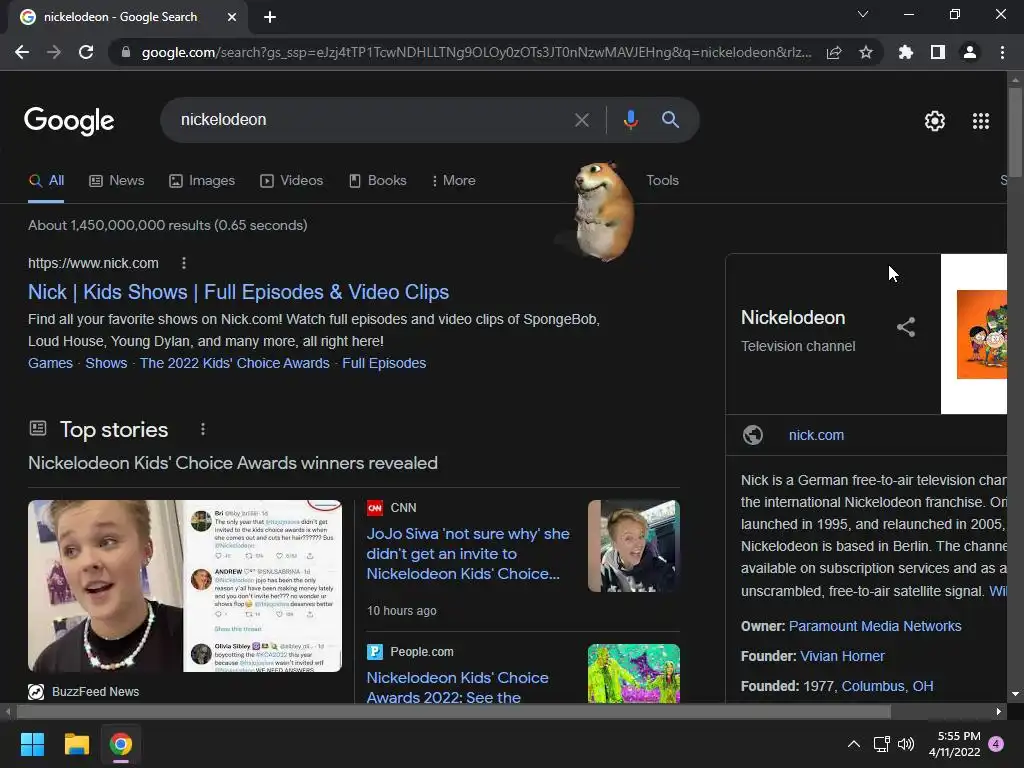Select the All results tab

(46, 181)
